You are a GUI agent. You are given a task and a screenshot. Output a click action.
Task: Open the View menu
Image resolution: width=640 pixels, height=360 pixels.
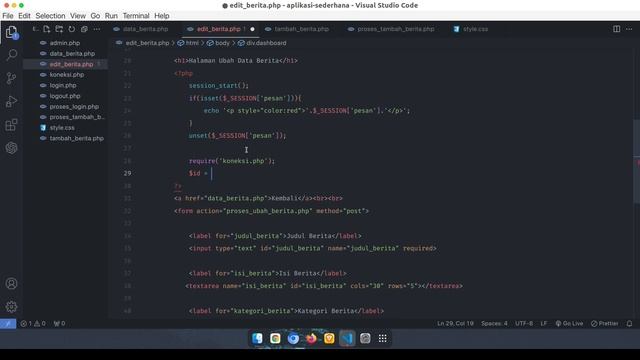78,16
